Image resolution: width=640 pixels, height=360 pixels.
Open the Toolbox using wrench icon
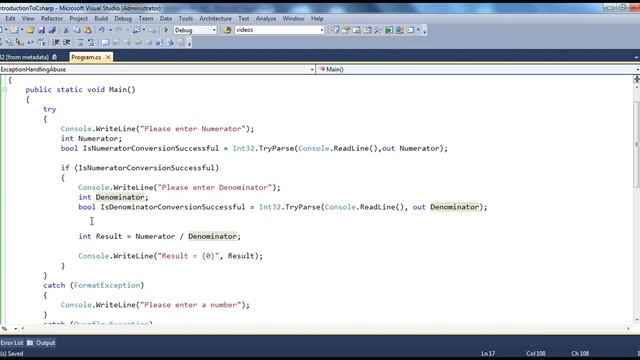point(378,30)
